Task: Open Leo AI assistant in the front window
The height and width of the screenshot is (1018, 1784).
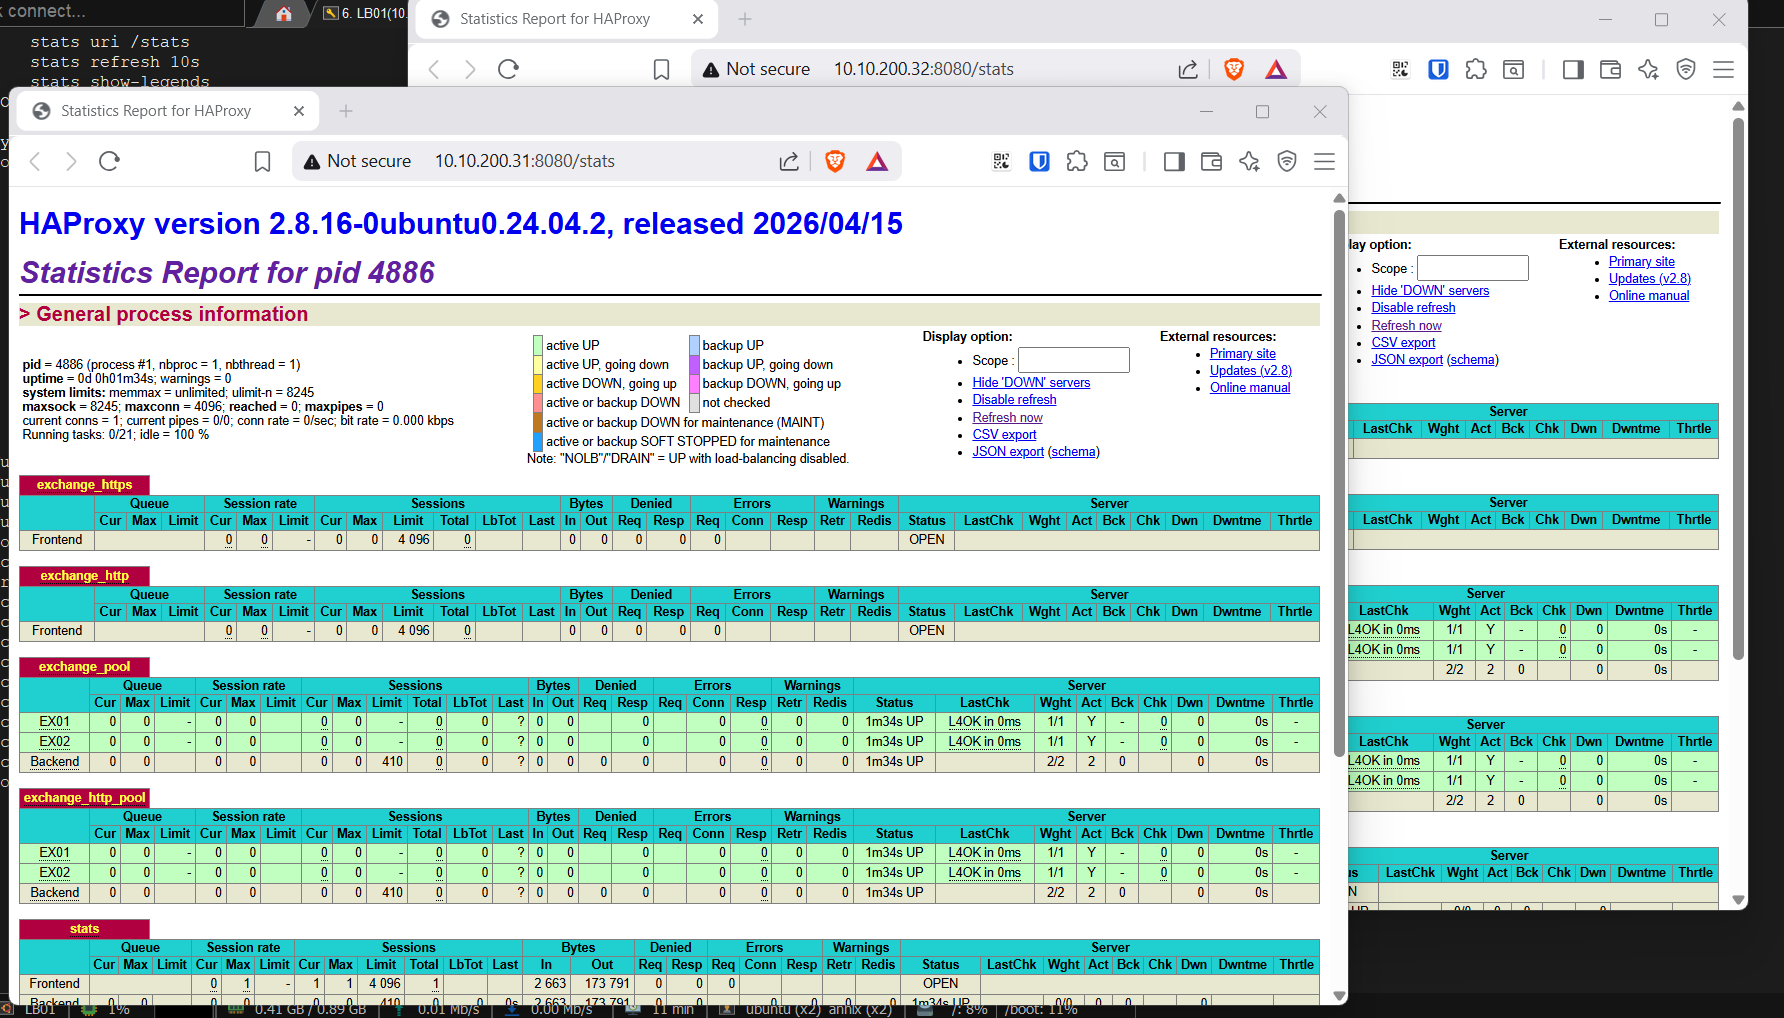Action: tap(1249, 161)
